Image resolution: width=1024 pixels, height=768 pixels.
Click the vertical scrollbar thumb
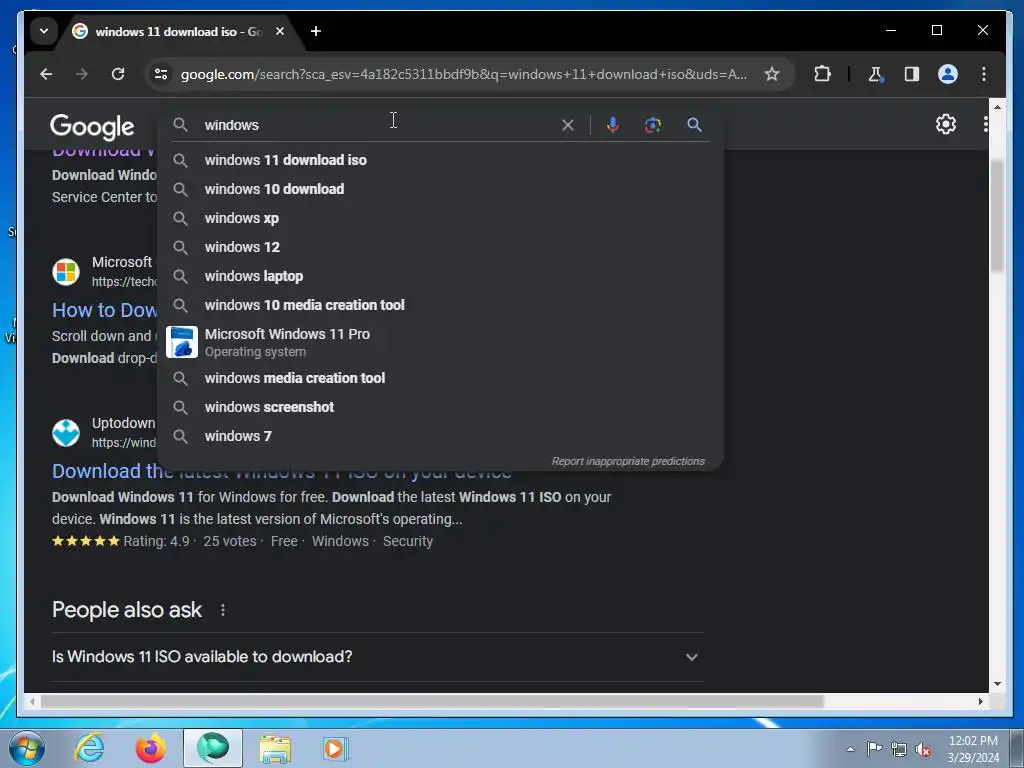pyautogui.click(x=997, y=216)
